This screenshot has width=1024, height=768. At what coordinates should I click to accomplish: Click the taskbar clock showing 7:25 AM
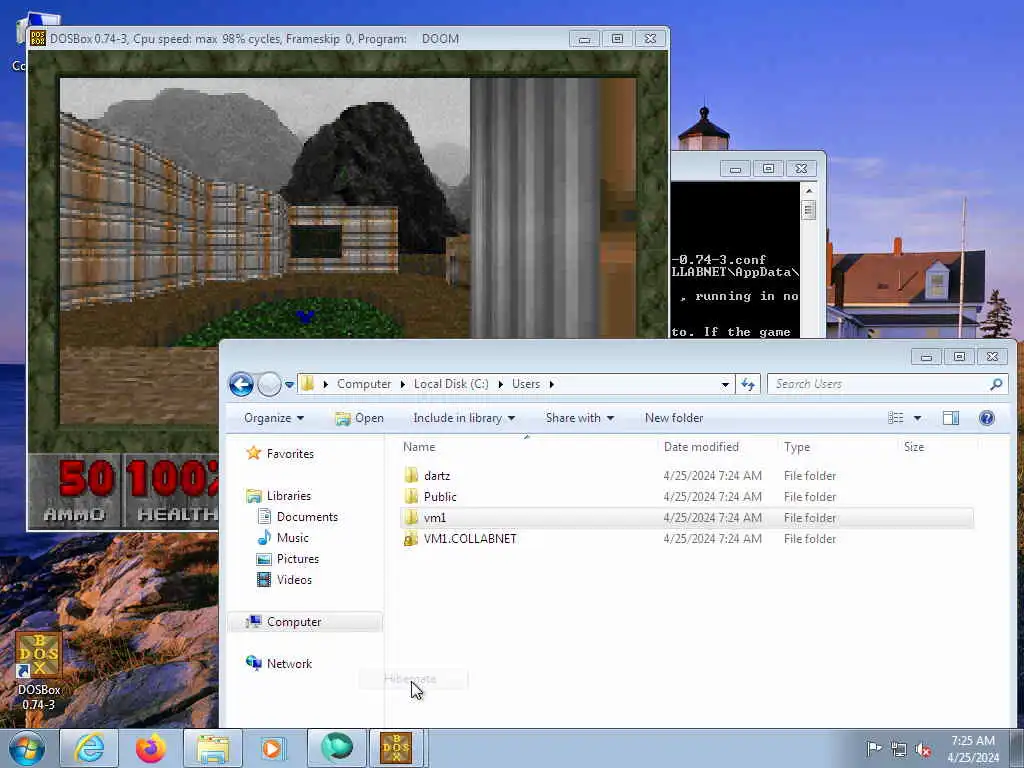[x=972, y=749]
